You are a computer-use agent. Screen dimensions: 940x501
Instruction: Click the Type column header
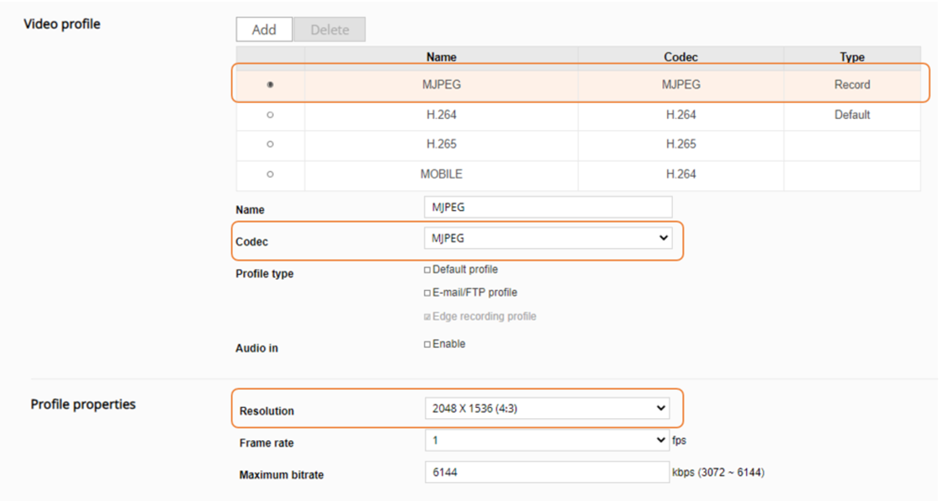852,57
